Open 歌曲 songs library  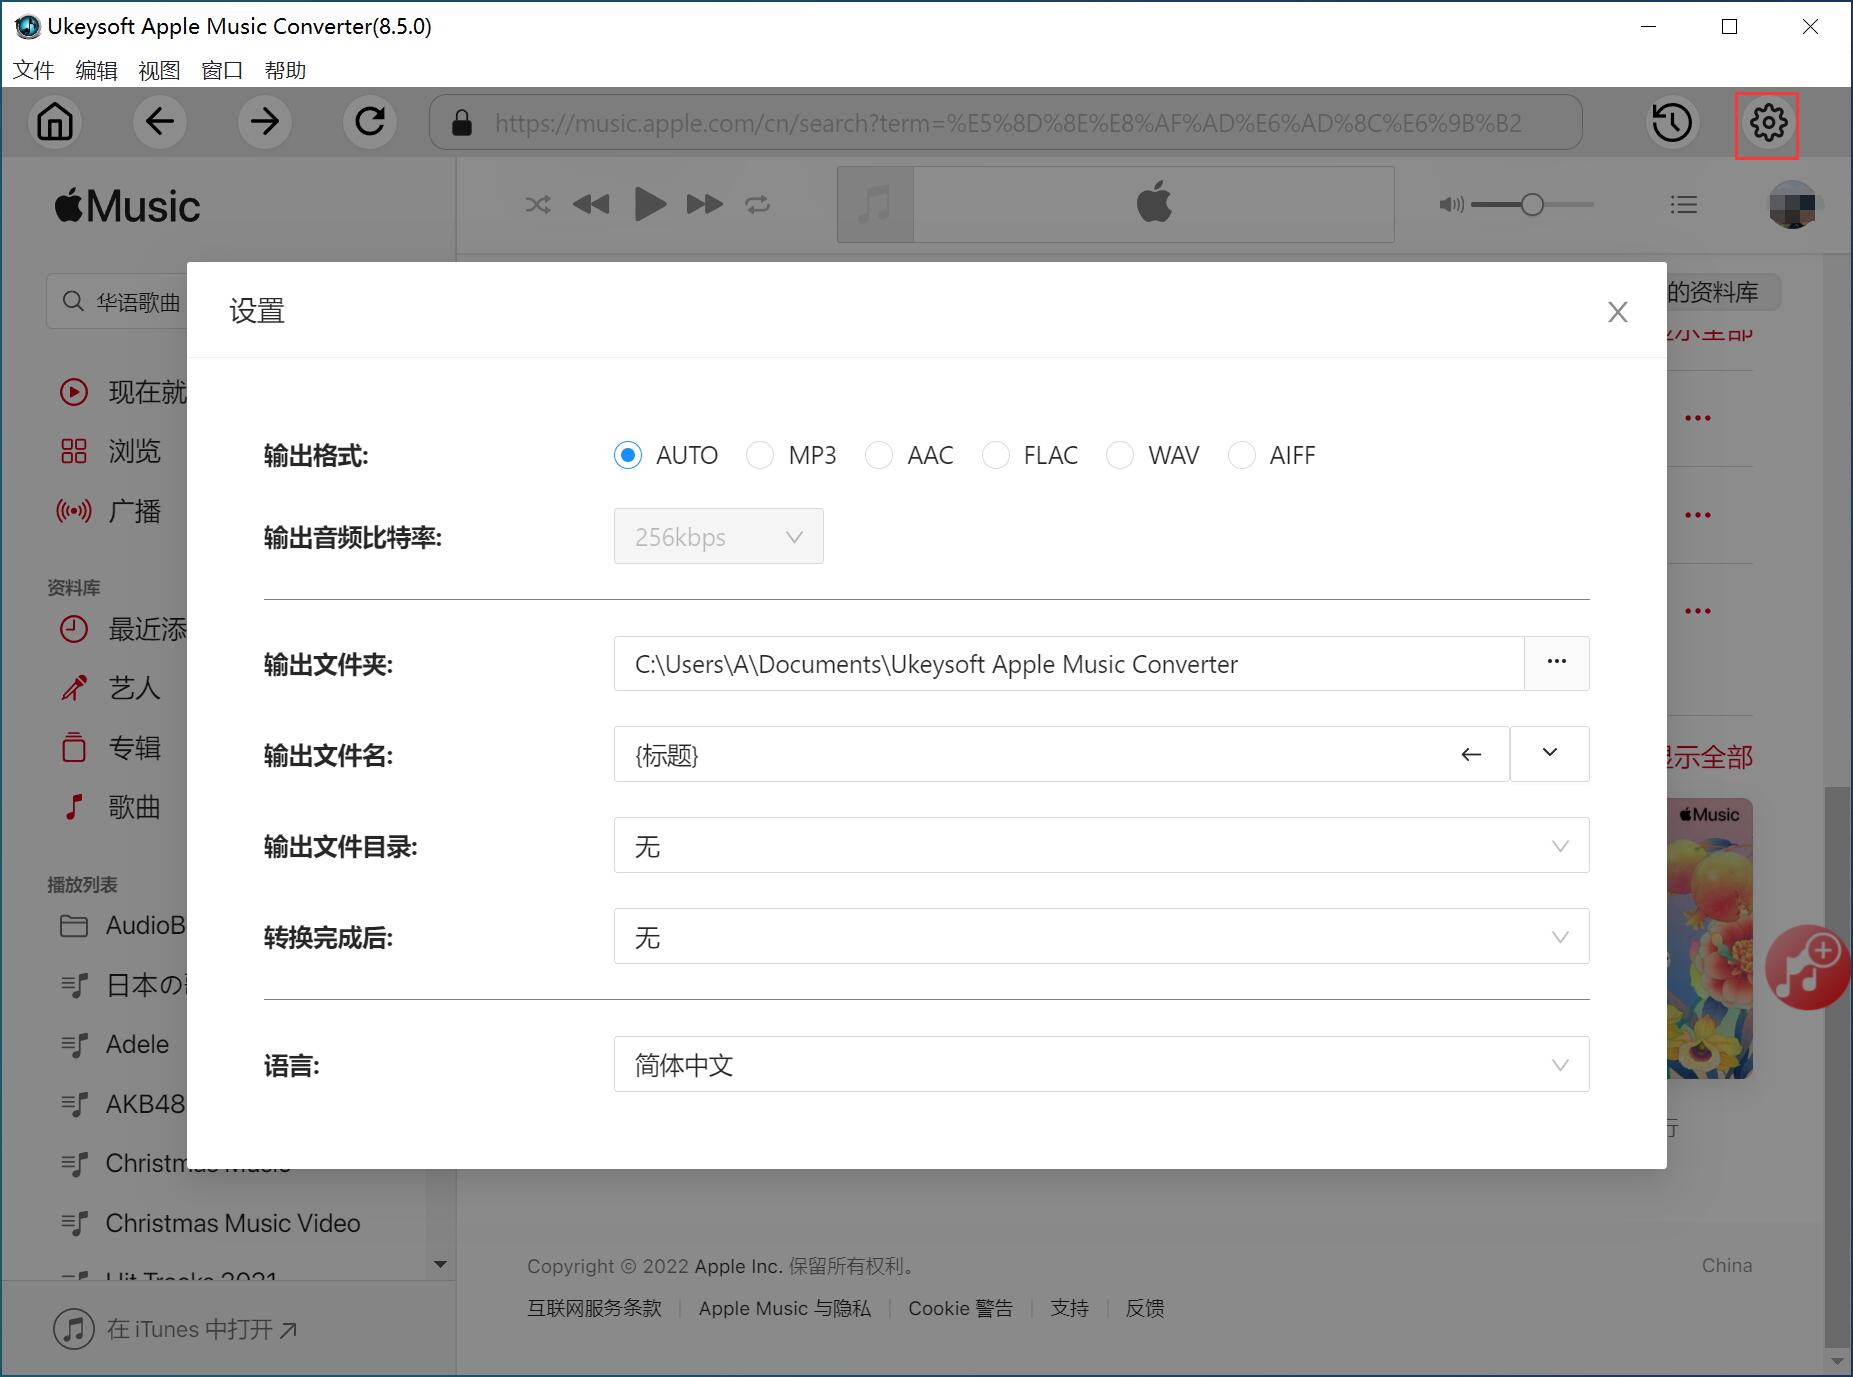111,807
